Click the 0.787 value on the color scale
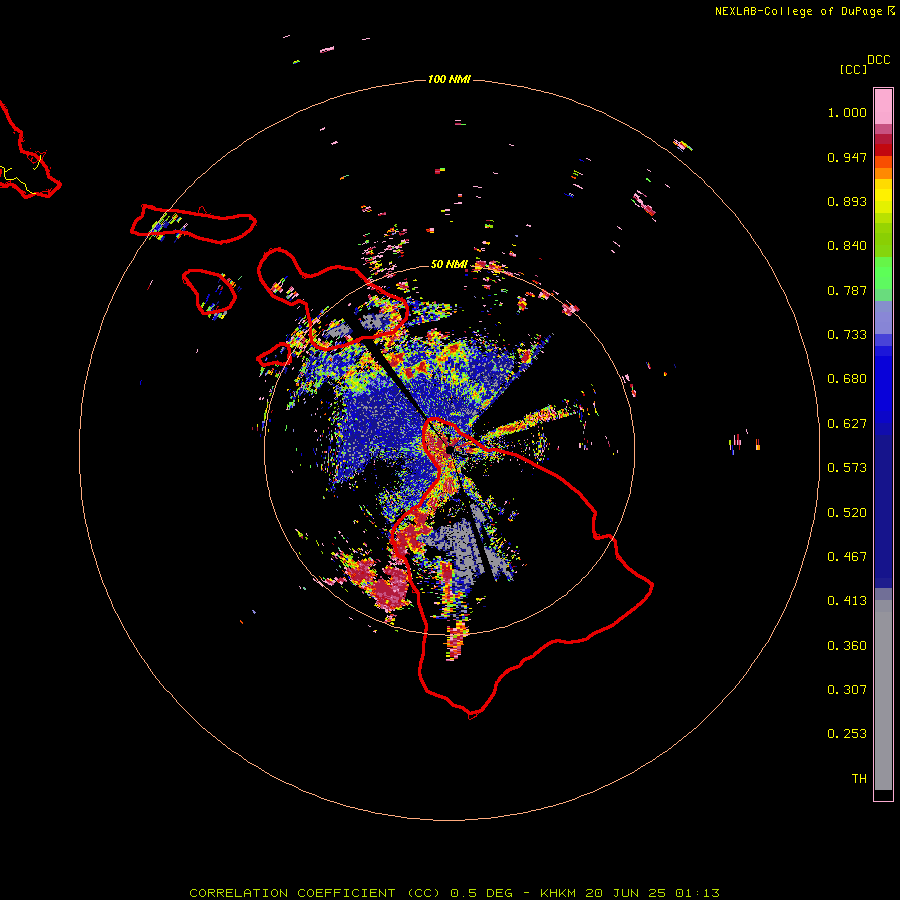This screenshot has height=900, width=900. (x=847, y=290)
